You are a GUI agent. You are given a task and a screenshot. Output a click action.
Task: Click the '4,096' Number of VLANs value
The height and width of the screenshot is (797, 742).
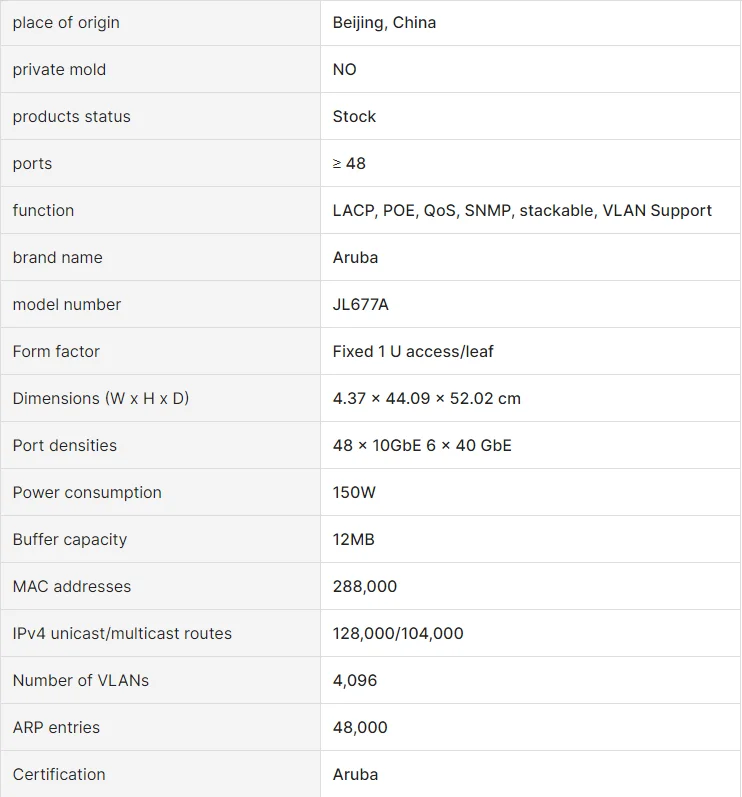click(x=355, y=680)
